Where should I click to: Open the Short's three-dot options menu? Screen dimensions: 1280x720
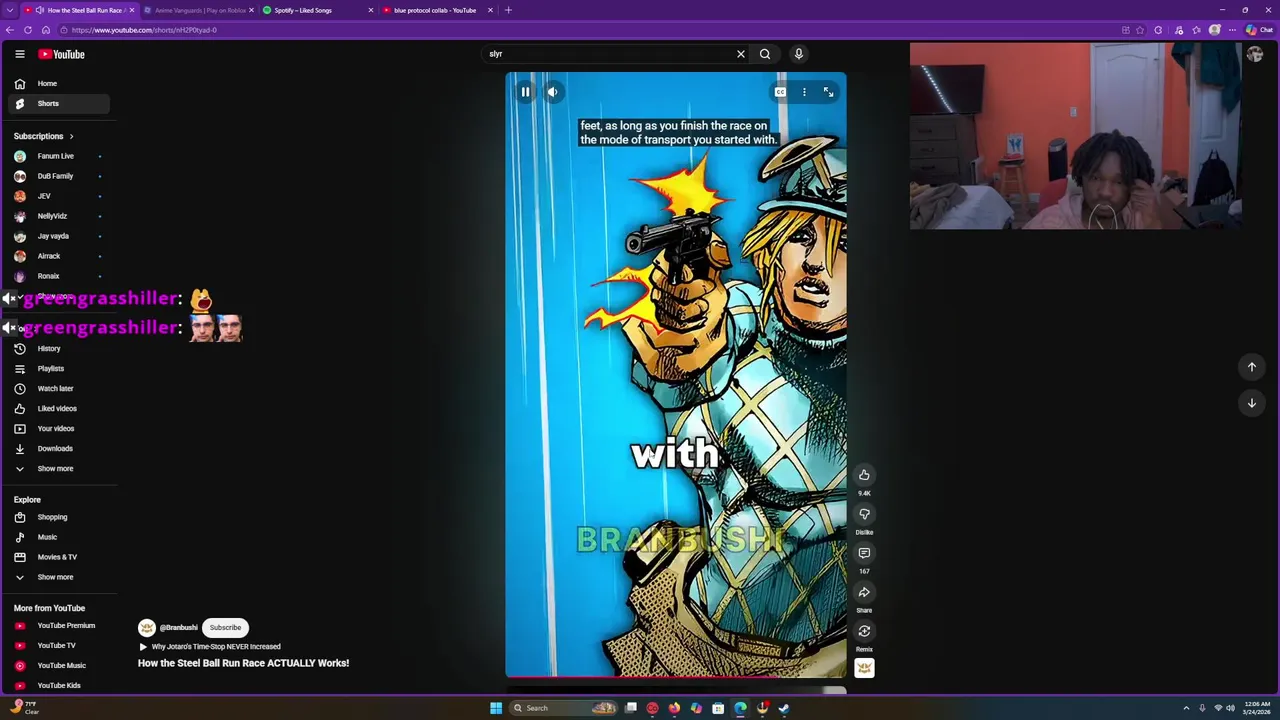804,92
